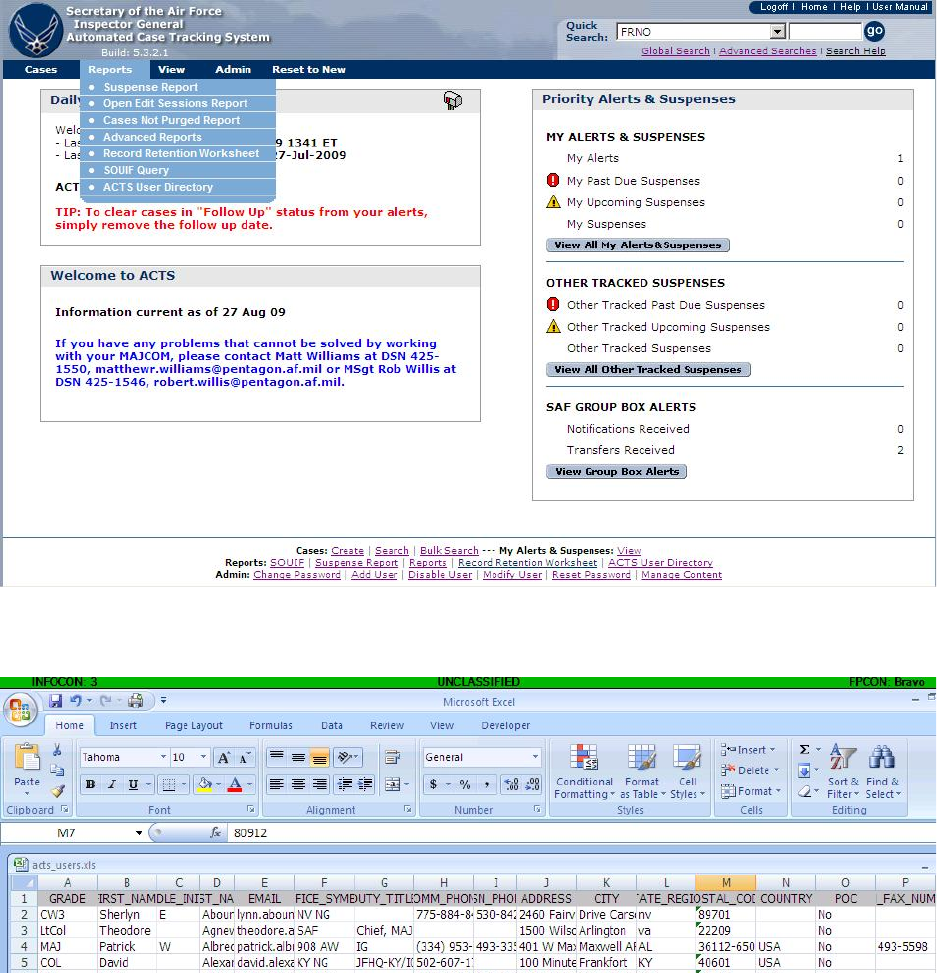
Task: Toggle Underline formatting in Excel
Action: pos(133,784)
